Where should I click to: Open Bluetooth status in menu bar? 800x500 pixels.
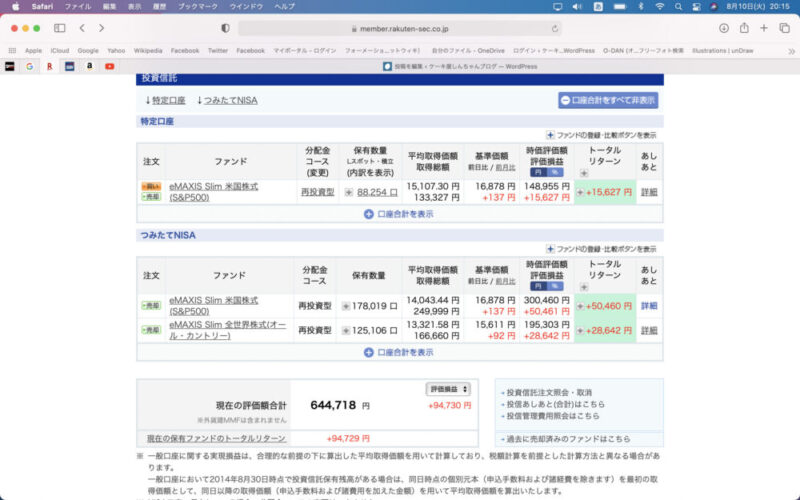click(x=641, y=7)
